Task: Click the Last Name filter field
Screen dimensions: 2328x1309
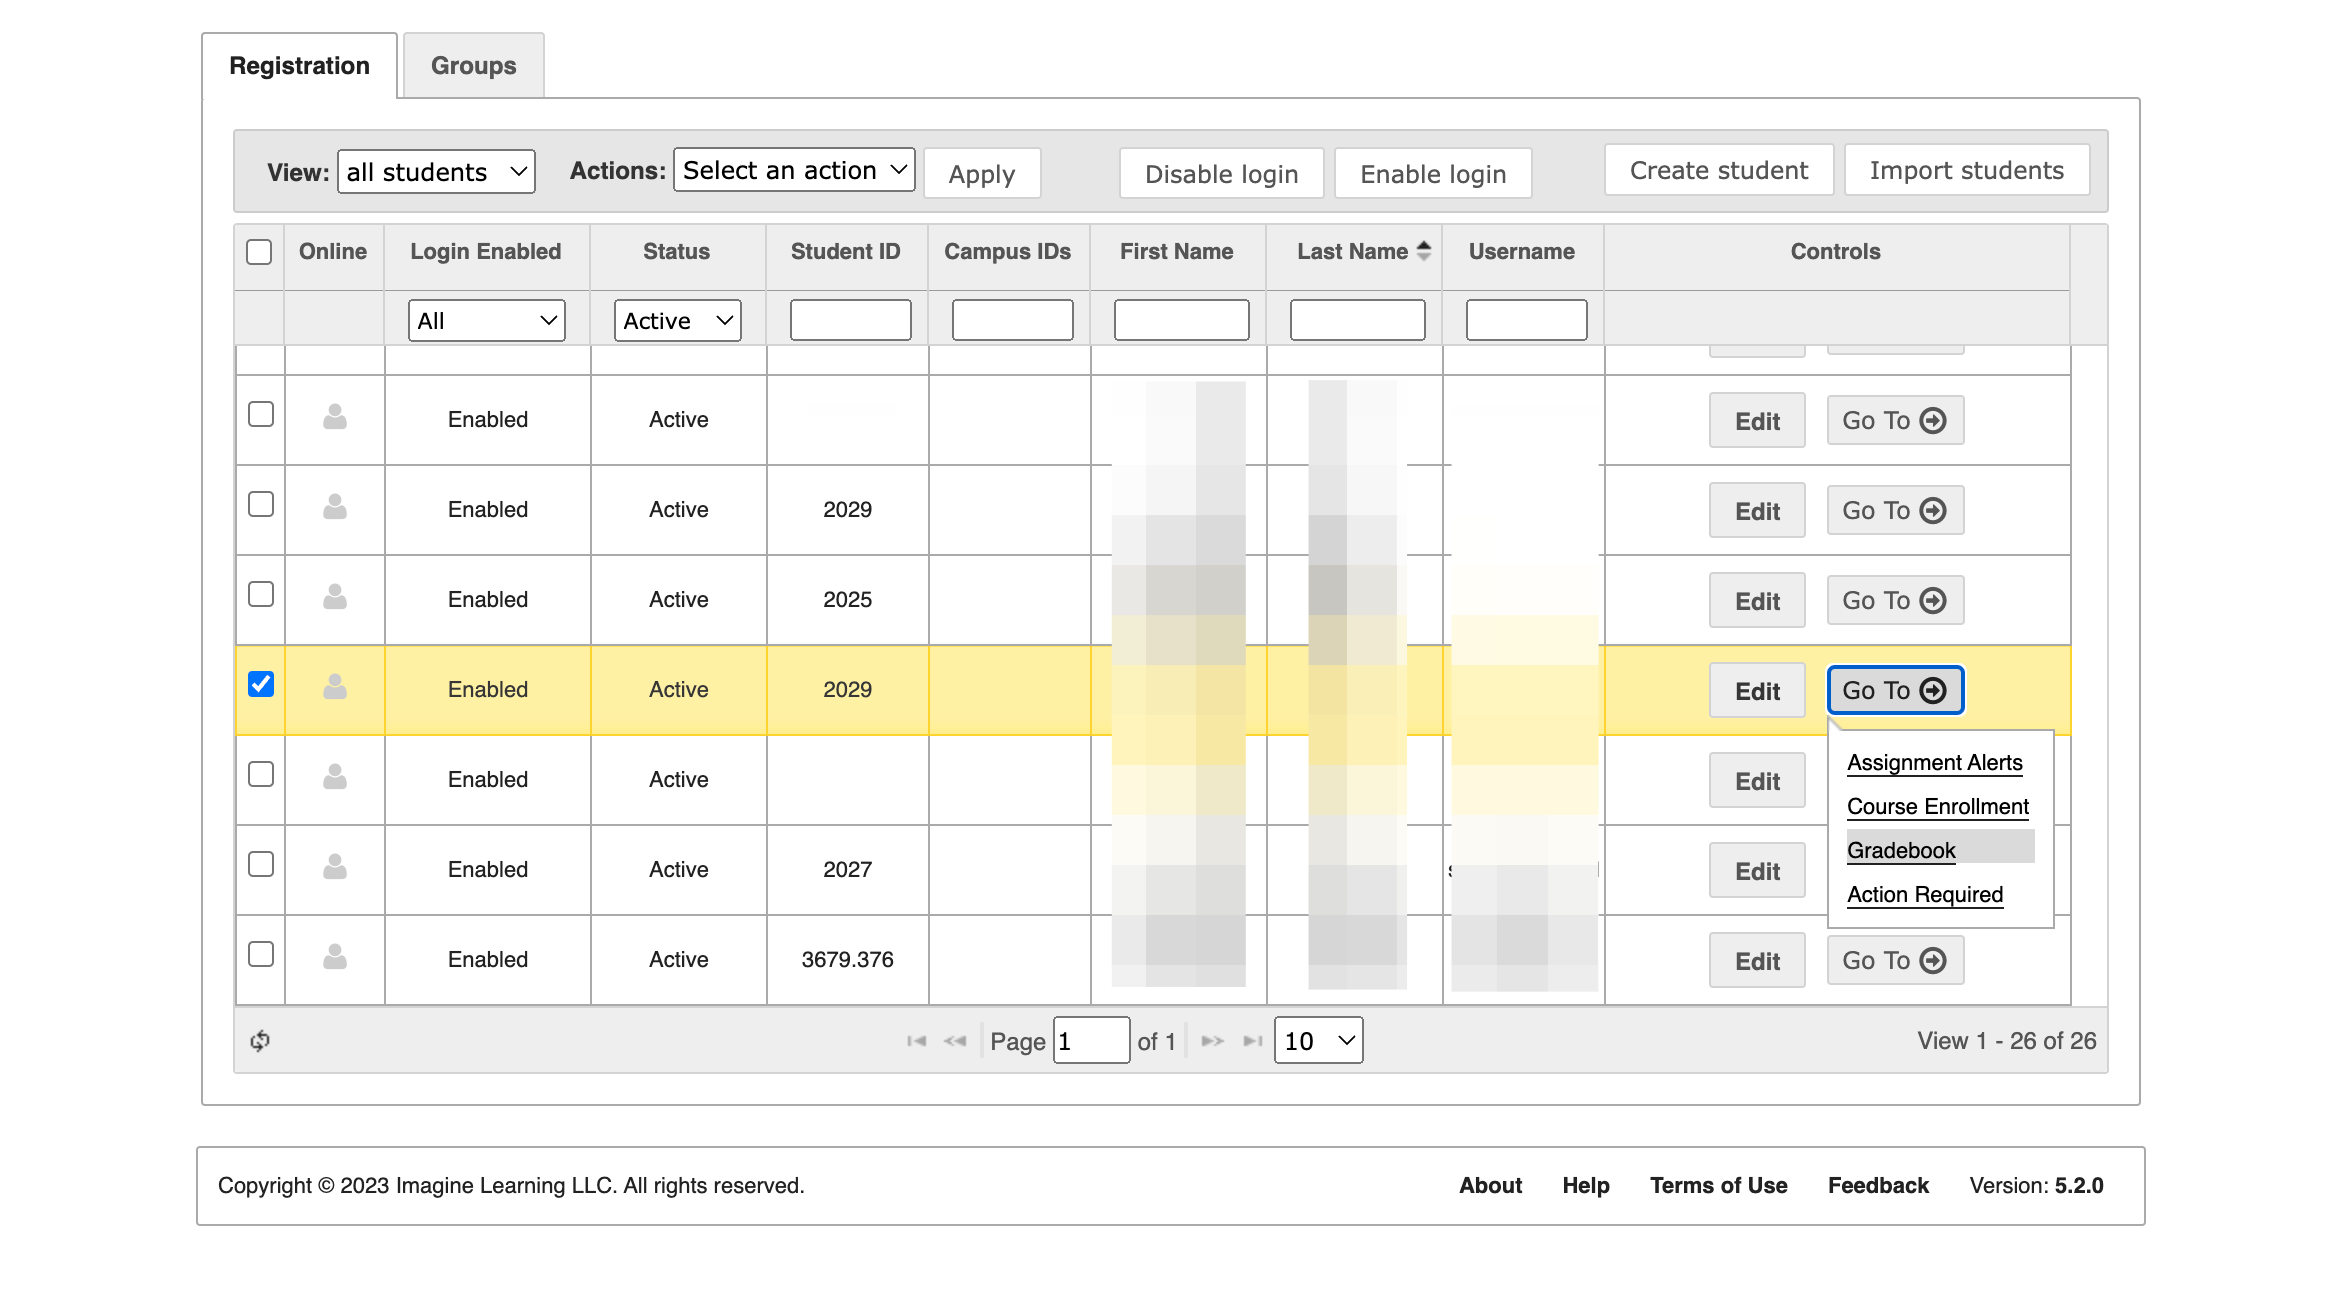Action: pyautogui.click(x=1357, y=320)
